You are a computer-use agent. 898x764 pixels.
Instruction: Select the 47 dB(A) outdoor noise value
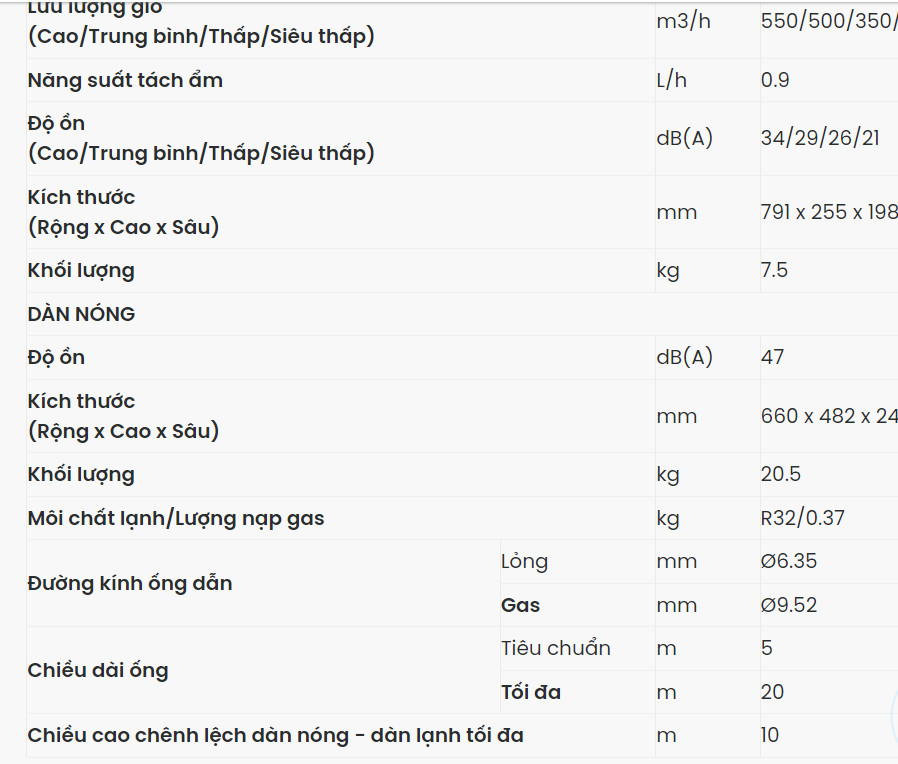pyautogui.click(x=772, y=357)
